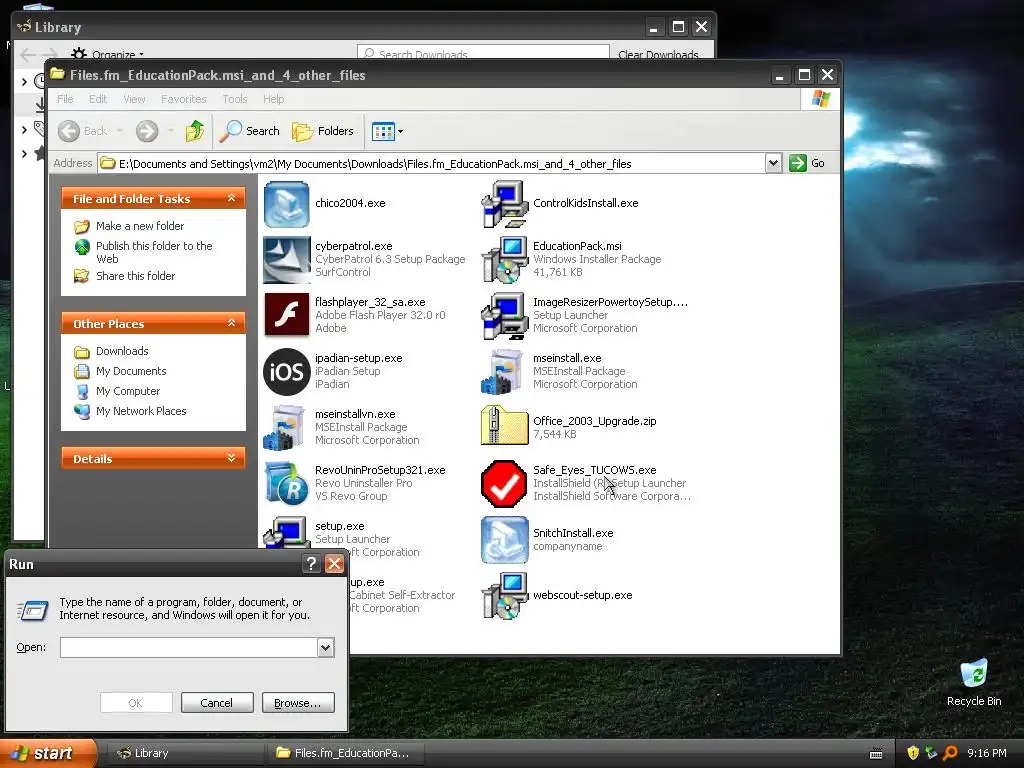The height and width of the screenshot is (768, 1024).
Task: Click Make a new folder
Action: pyautogui.click(x=140, y=226)
